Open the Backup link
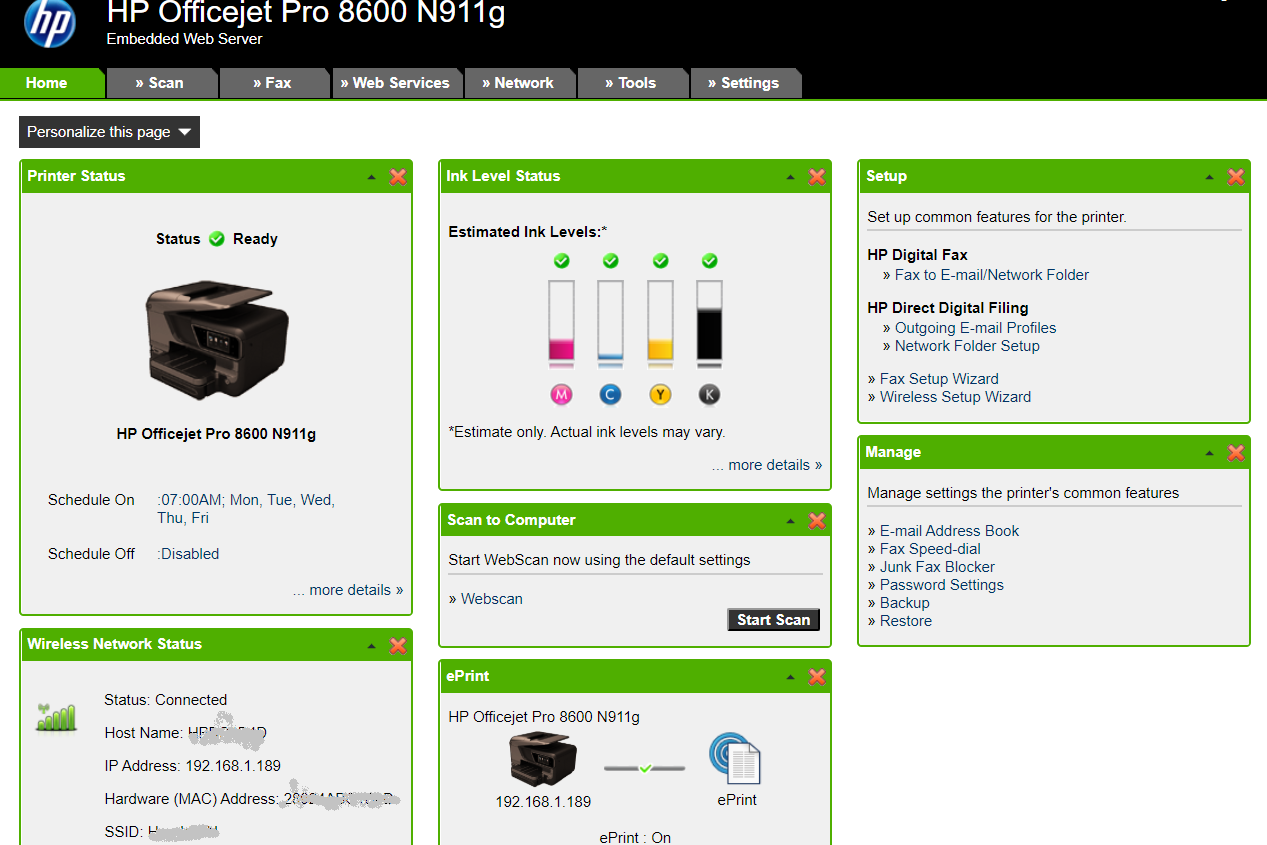 905,603
